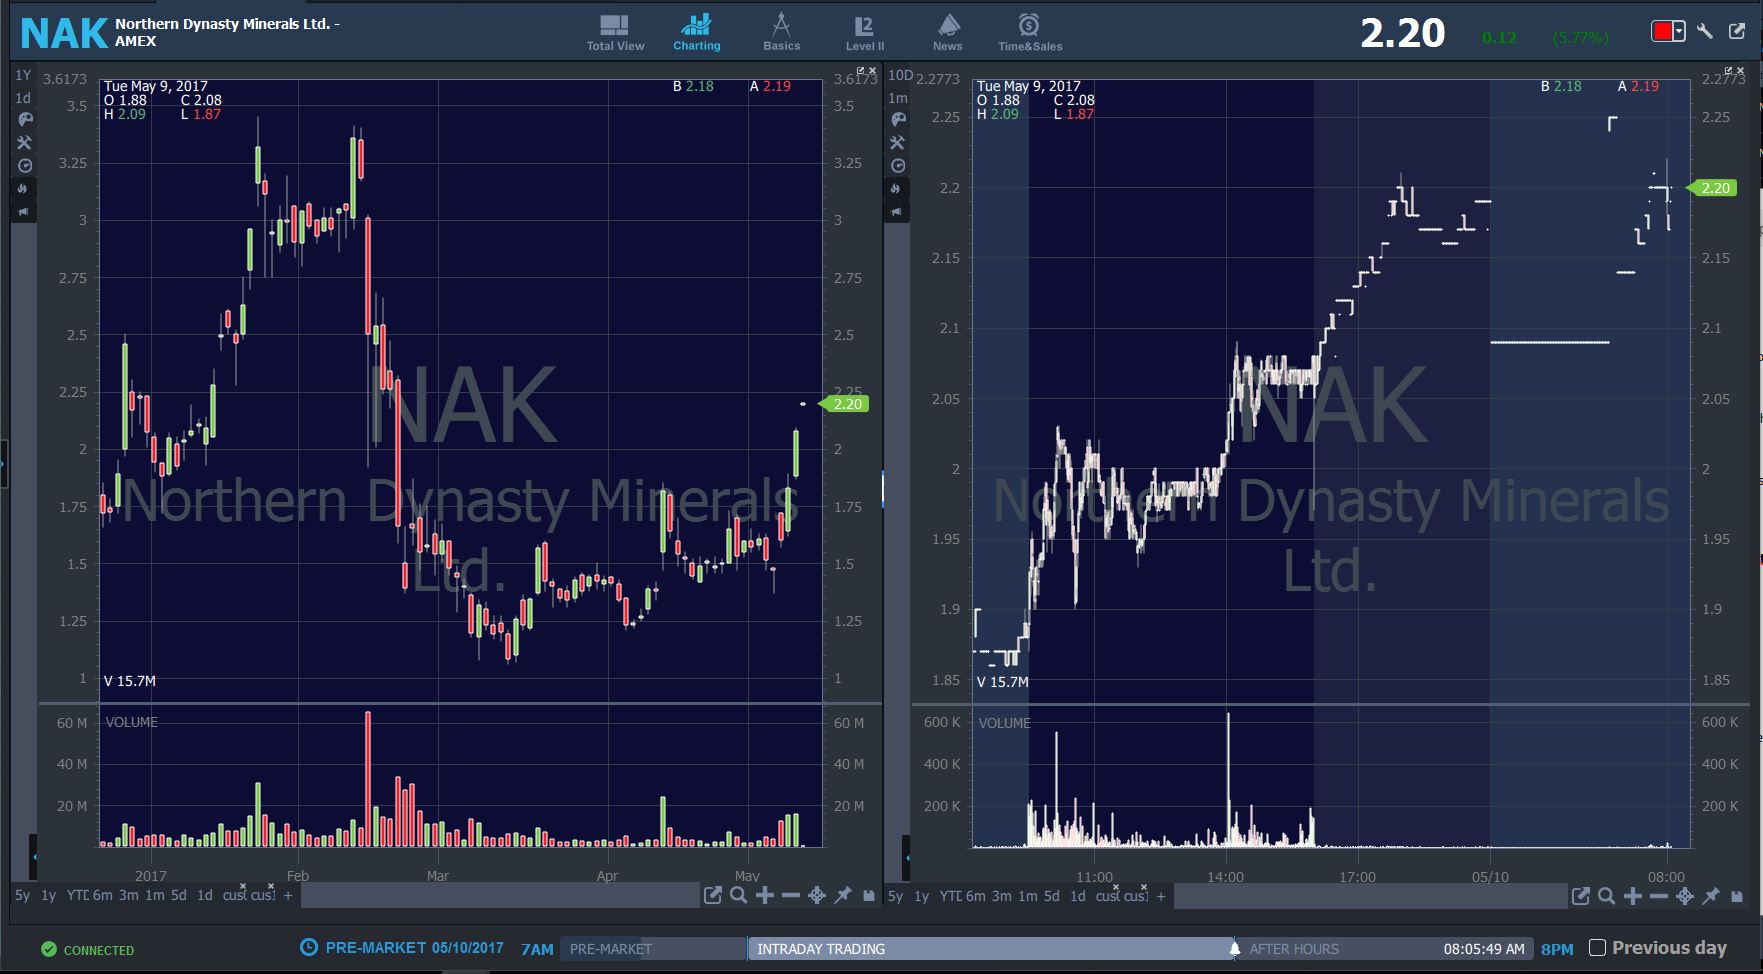Zoom in on the left chart
Image resolution: width=1763 pixels, height=974 pixels.
tap(765, 896)
